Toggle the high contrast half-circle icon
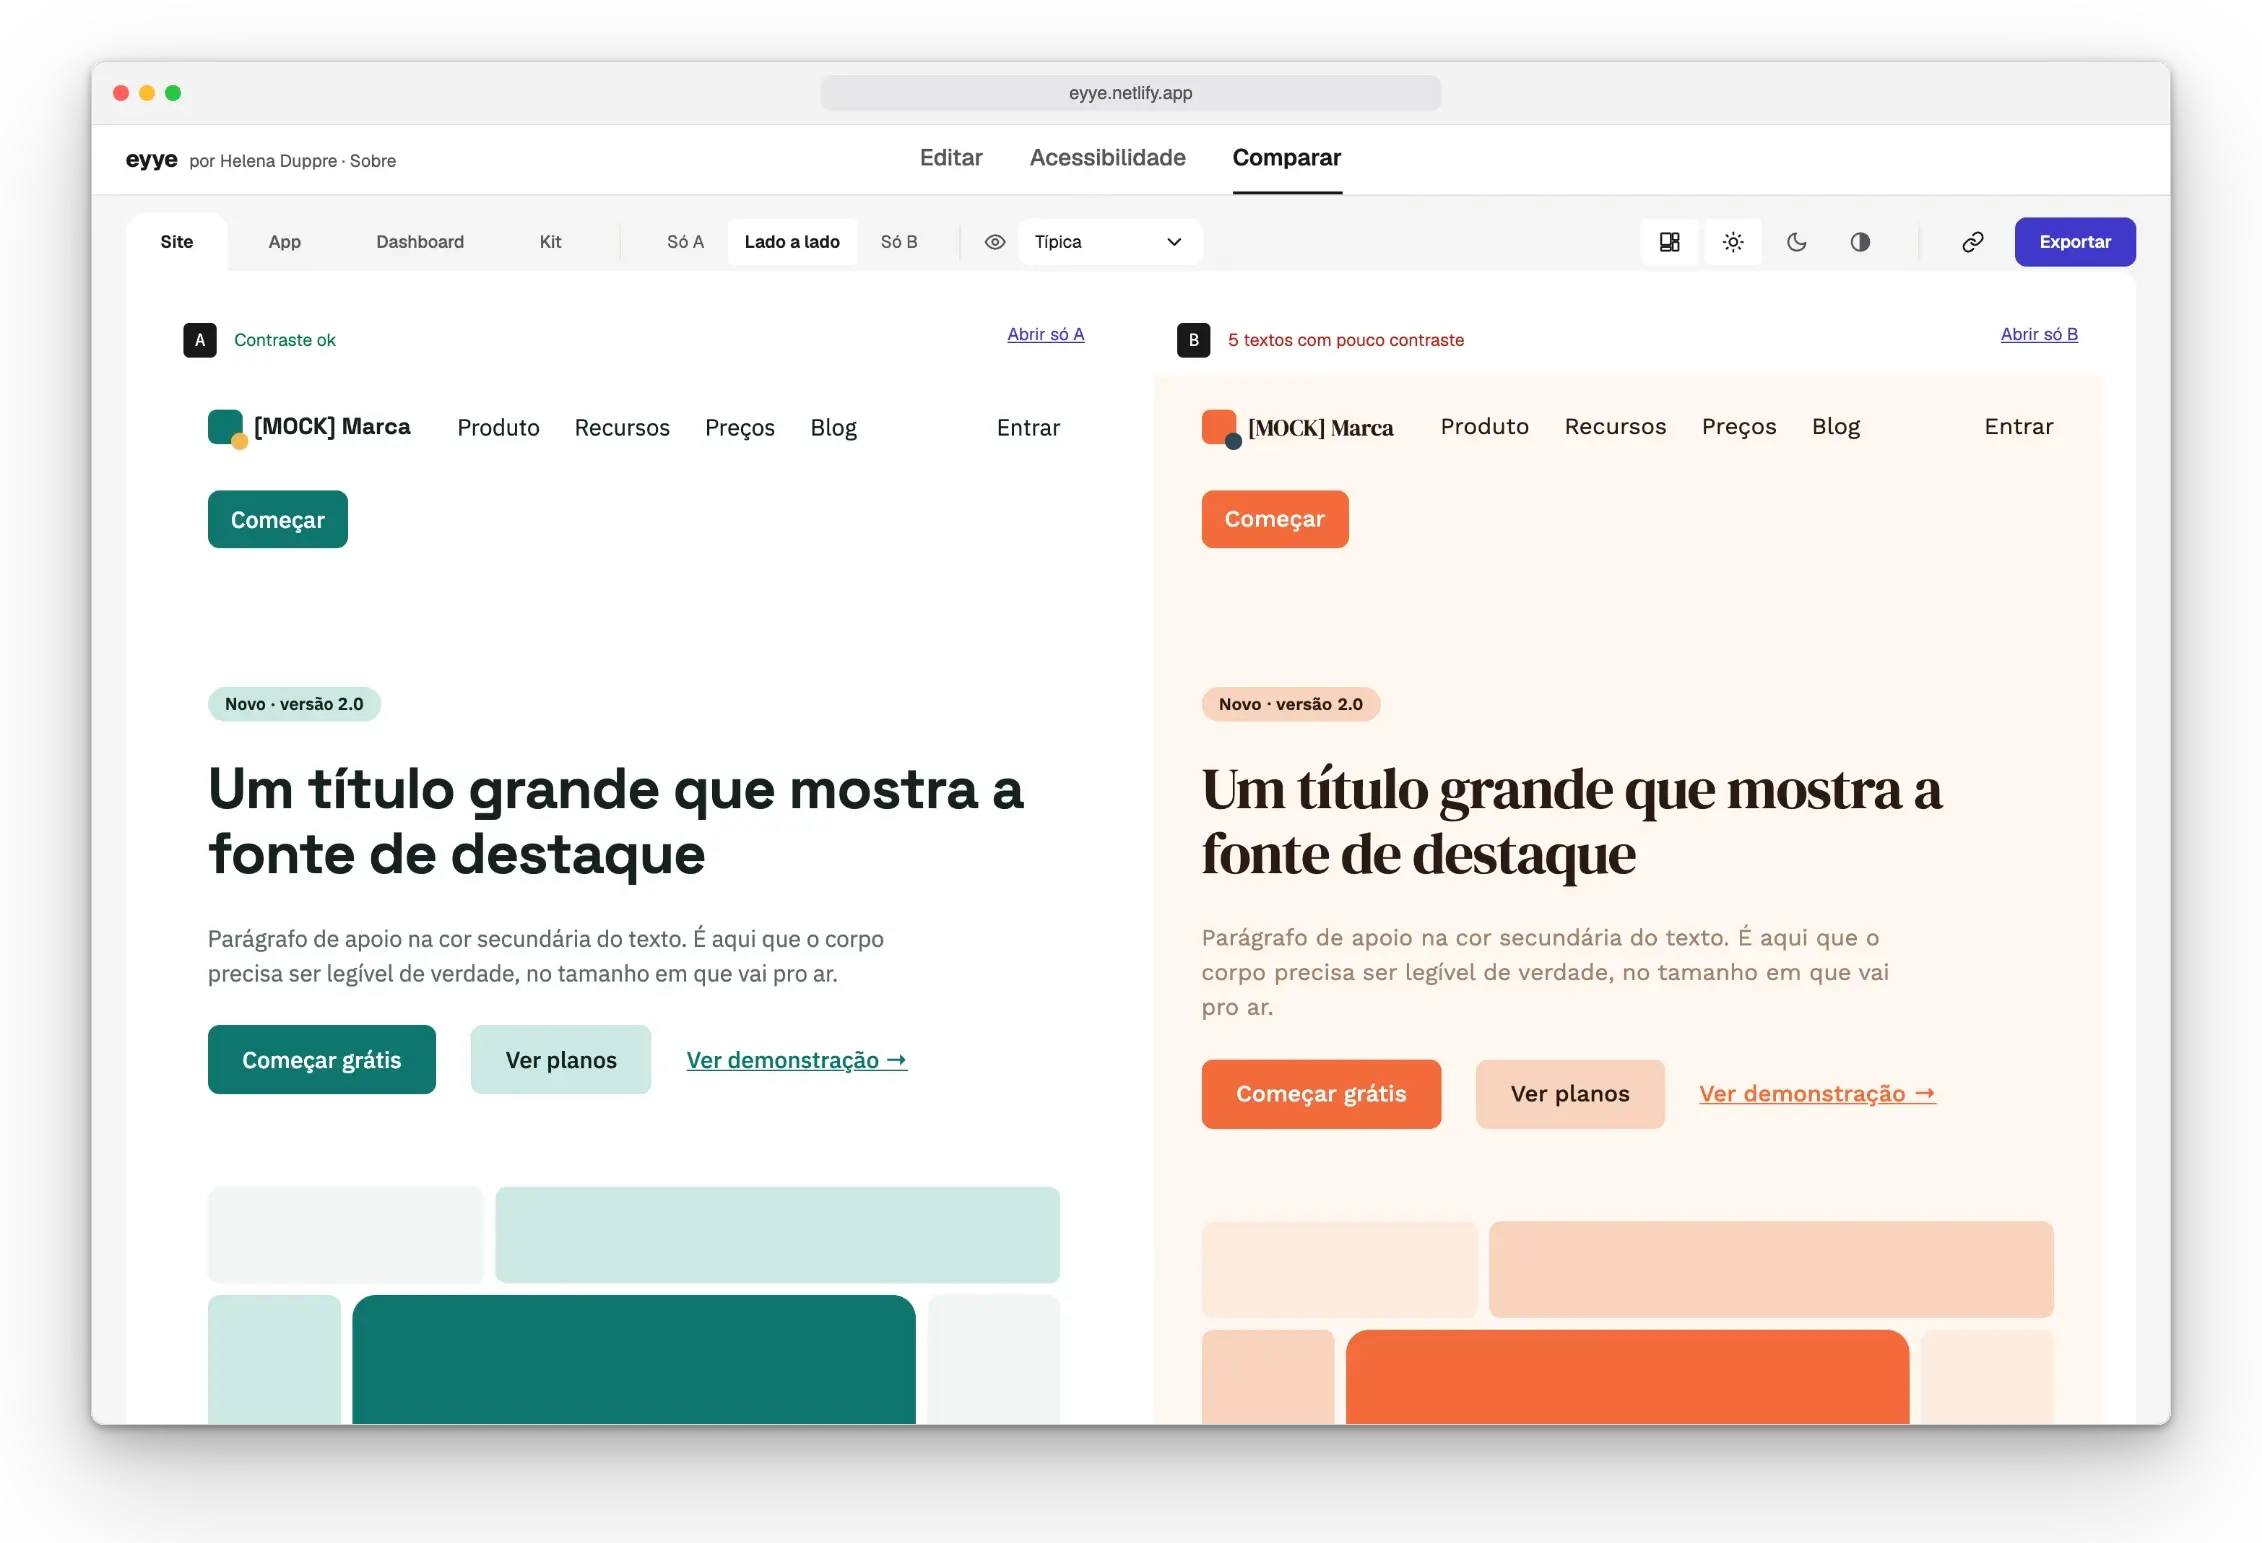Screen dimensions: 2262x1543 (1860, 242)
